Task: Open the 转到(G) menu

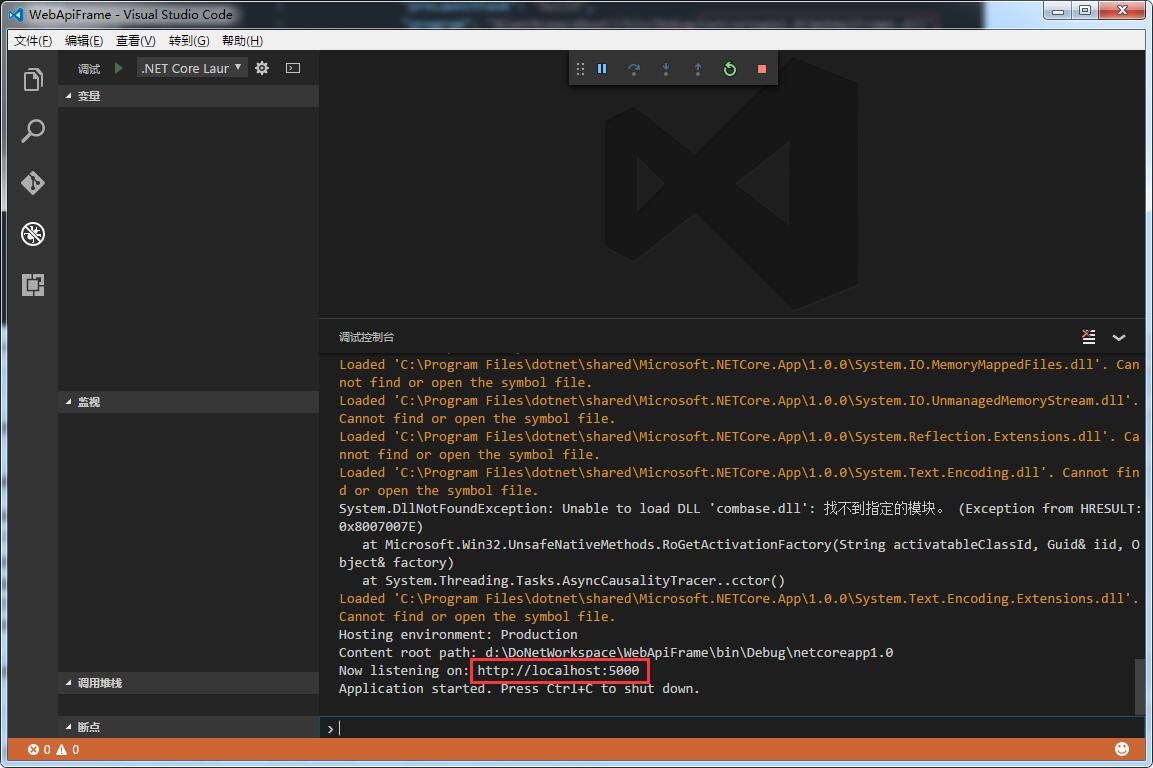Action: 189,40
